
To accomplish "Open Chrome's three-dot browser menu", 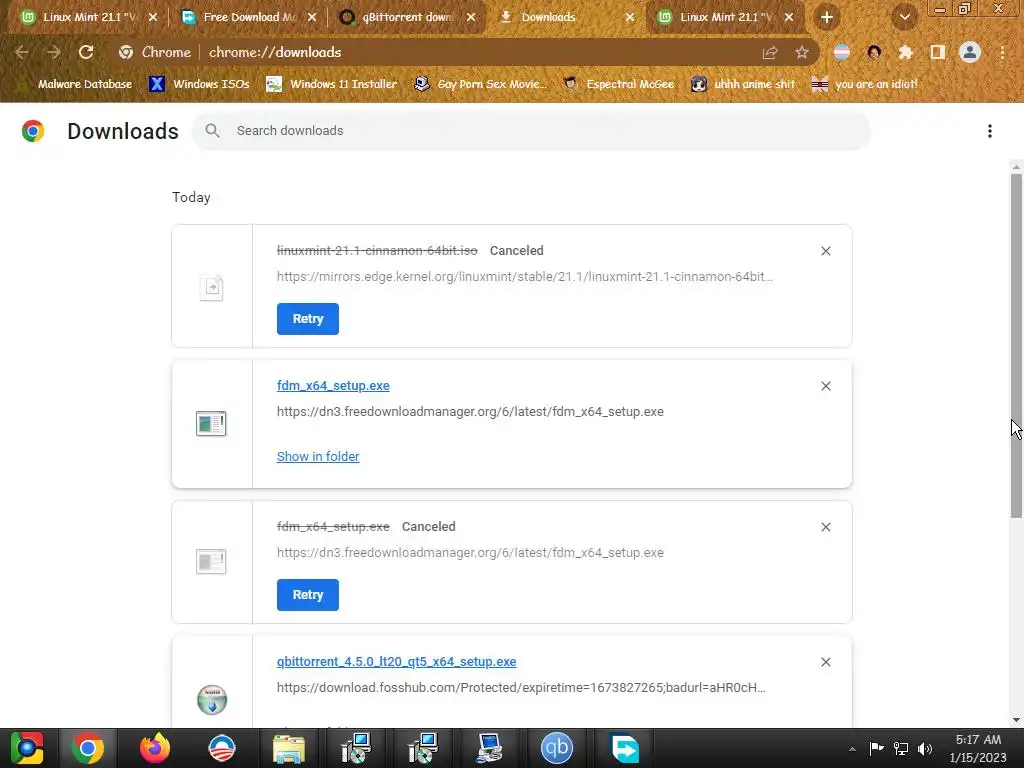I will pos(1002,52).
